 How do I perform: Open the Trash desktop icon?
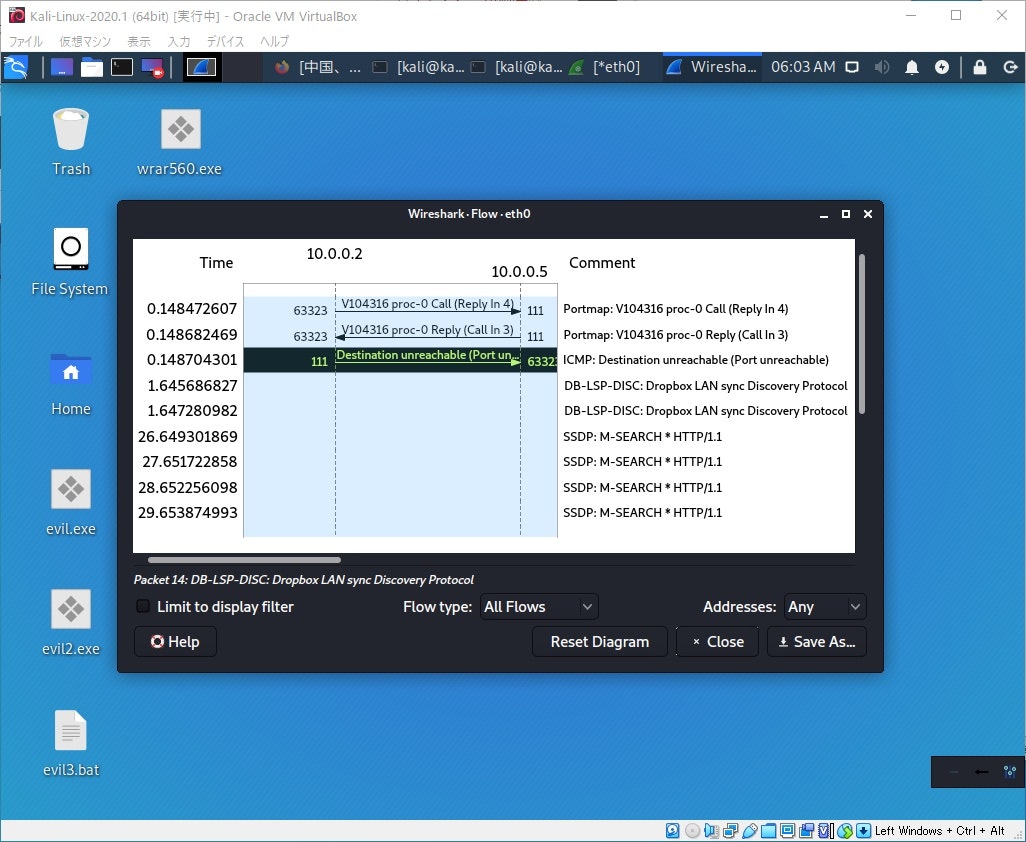(71, 142)
